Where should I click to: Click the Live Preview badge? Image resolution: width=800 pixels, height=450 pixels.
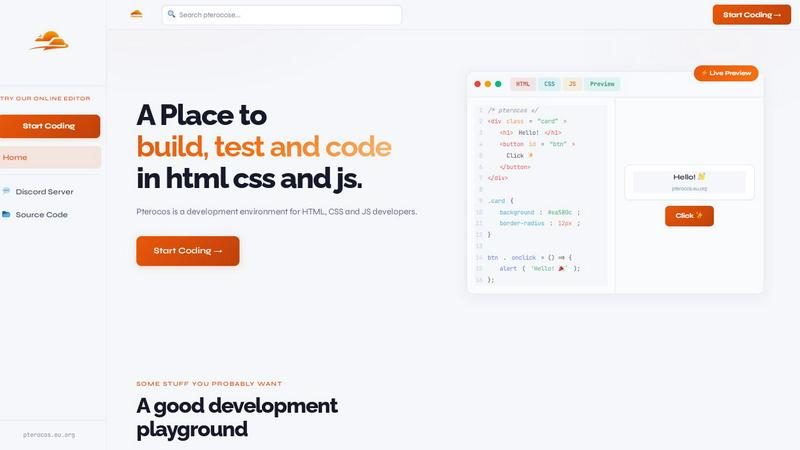click(726, 73)
